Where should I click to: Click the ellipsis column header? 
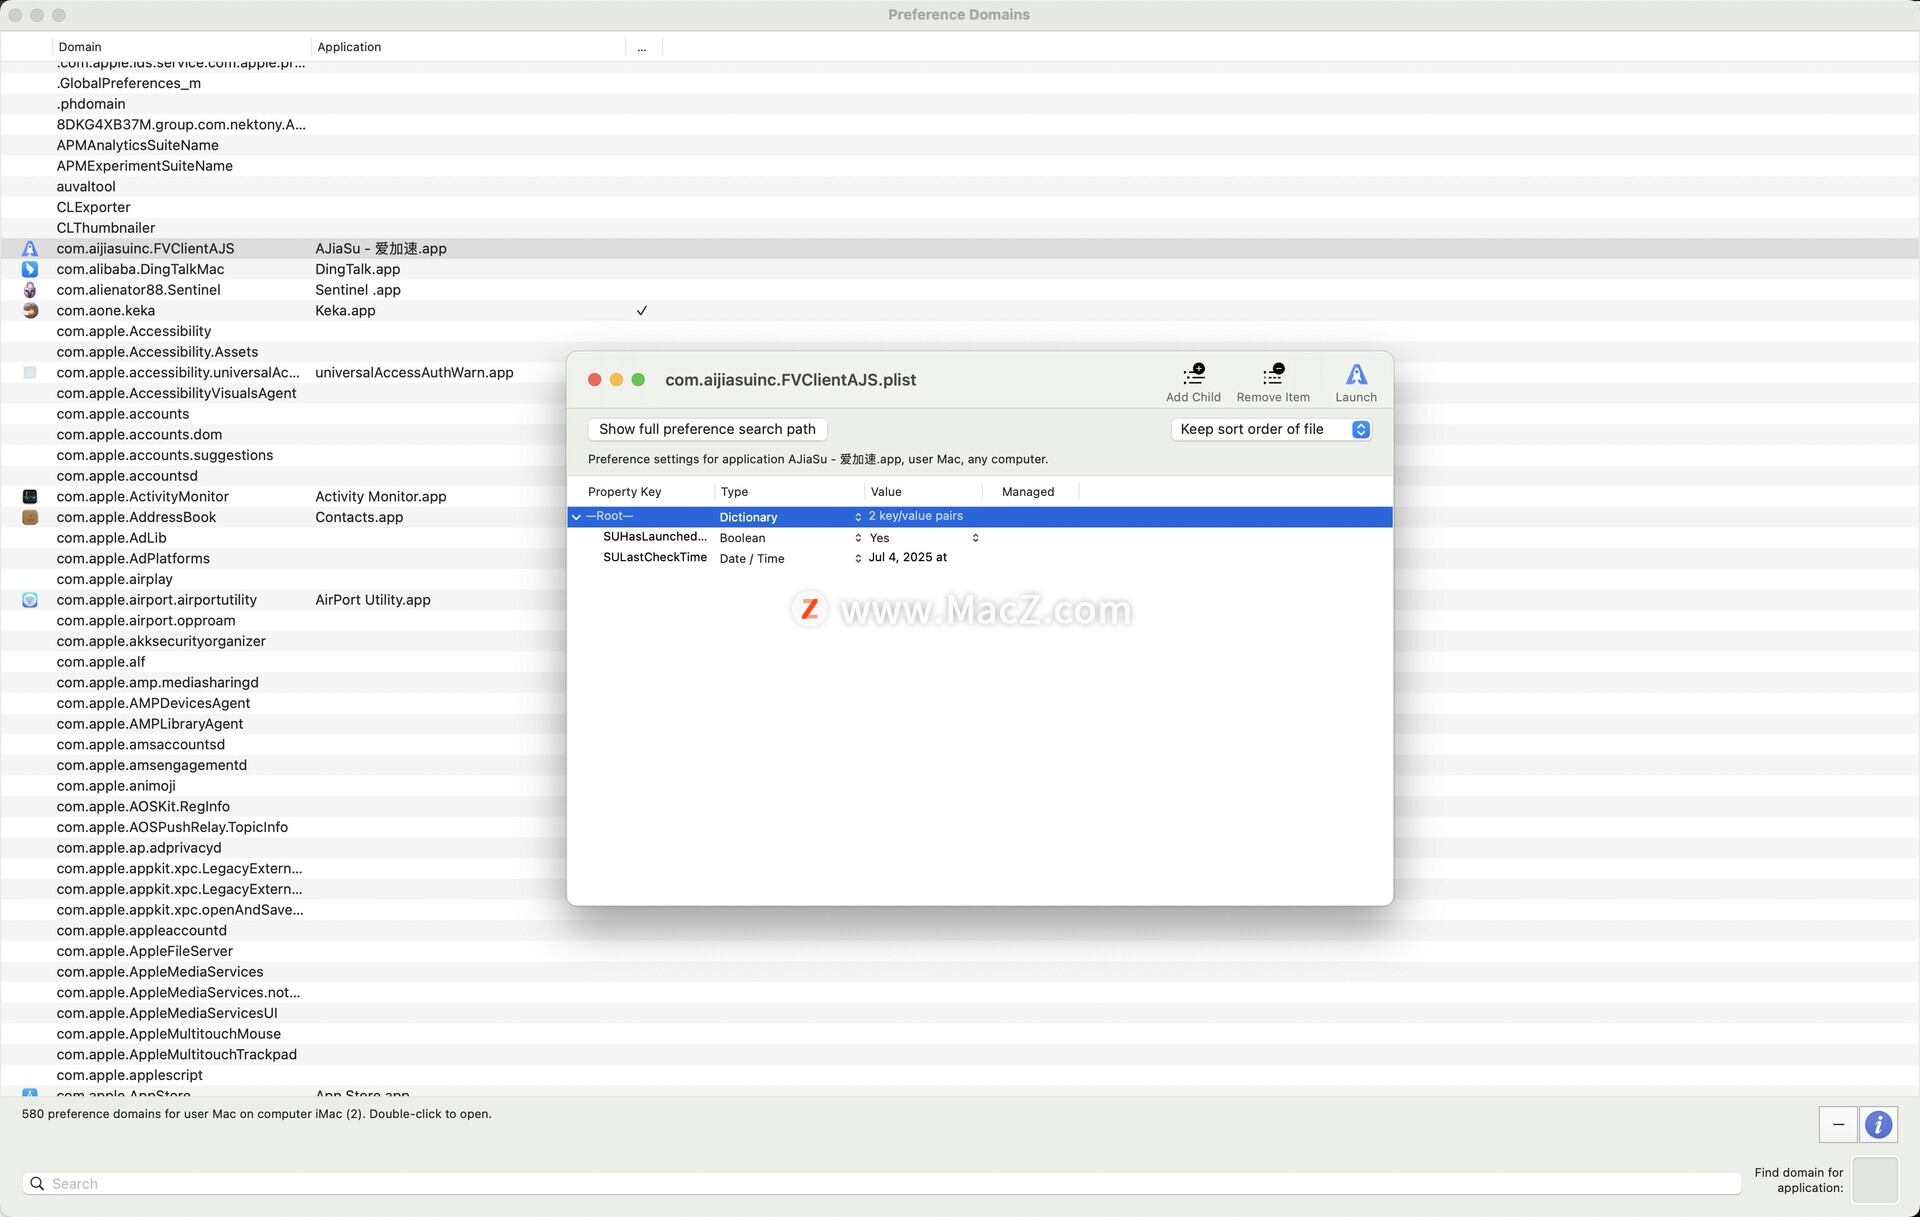[643, 47]
